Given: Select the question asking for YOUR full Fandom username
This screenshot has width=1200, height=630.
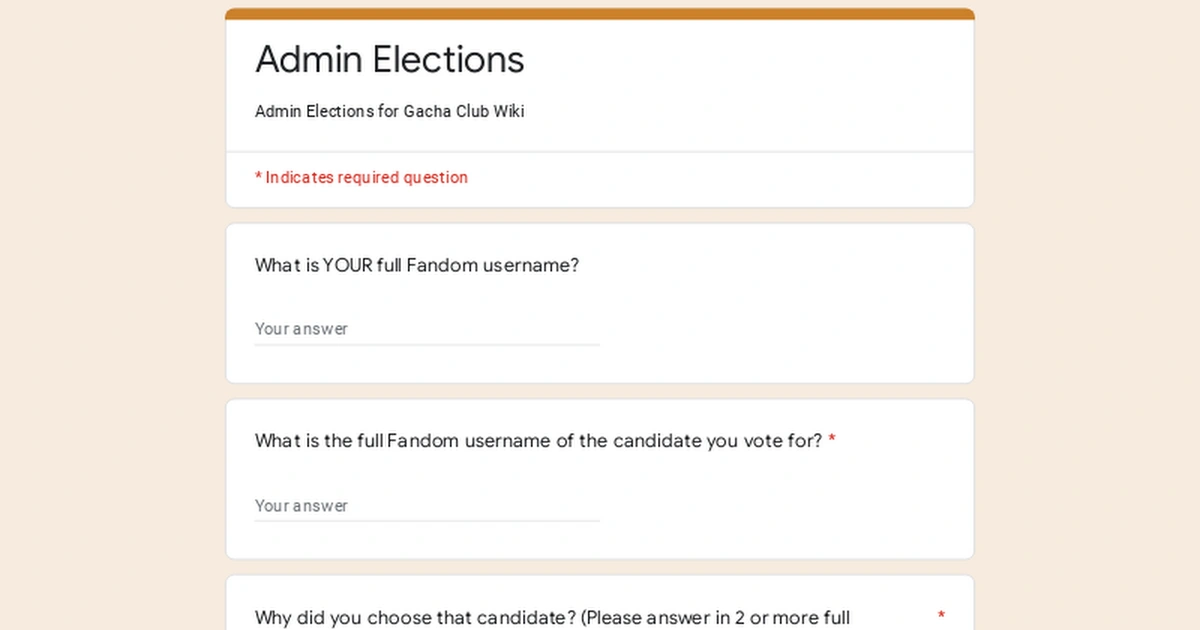Looking at the screenshot, I should point(416,265).
